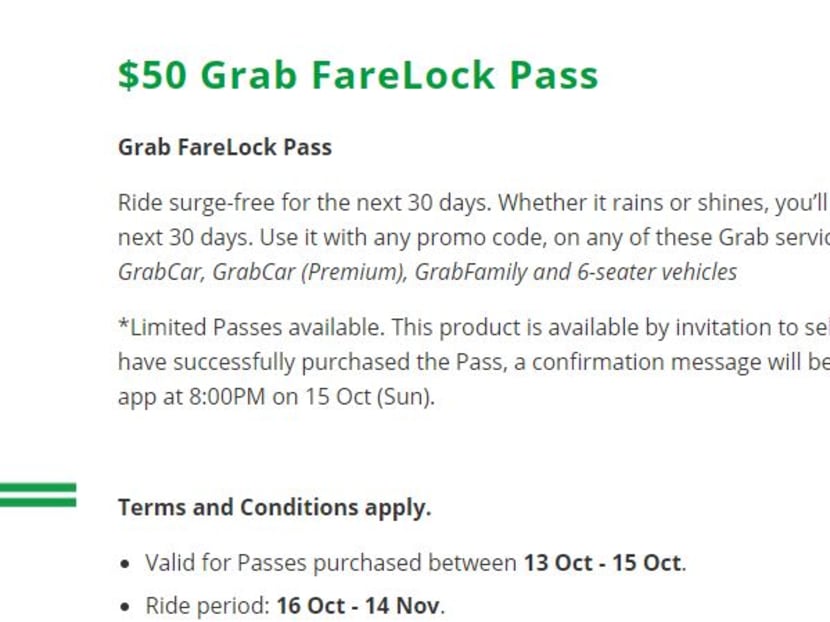The image size is (830, 622).
Task: Click the bold "13 Oct - 15 Oct" dates
Action: [602, 563]
